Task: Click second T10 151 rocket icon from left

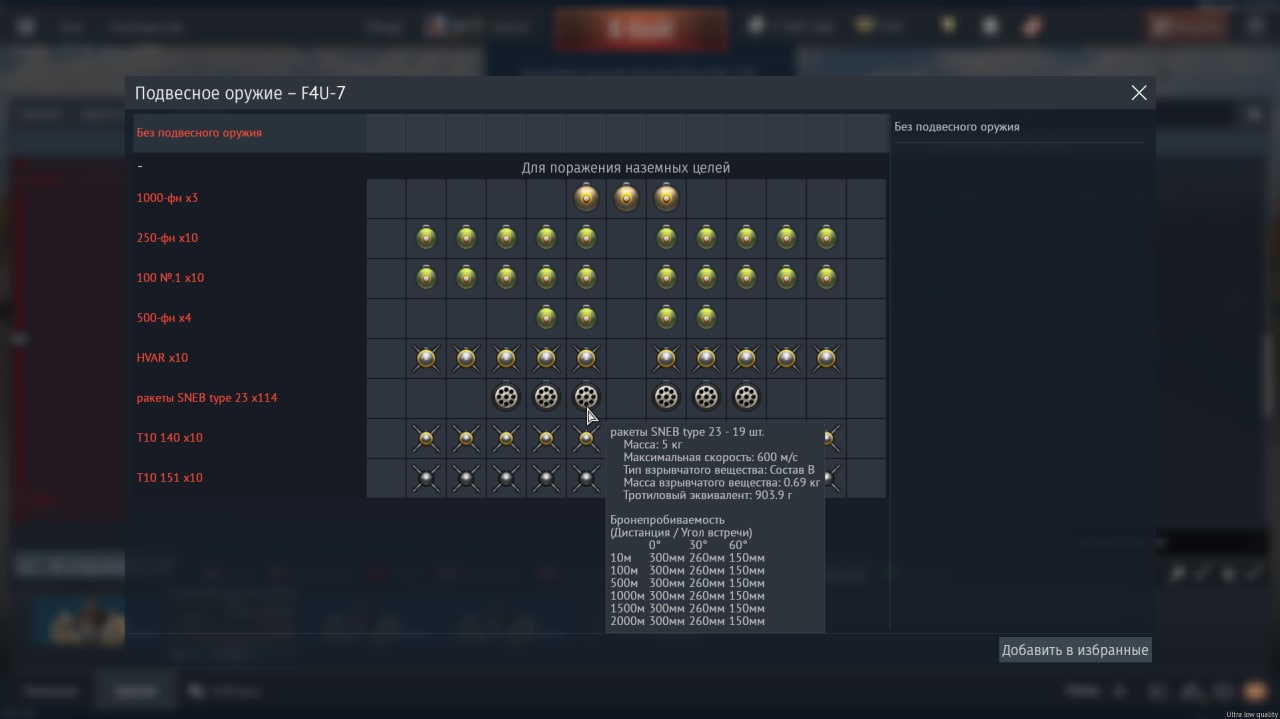Action: (x=466, y=478)
